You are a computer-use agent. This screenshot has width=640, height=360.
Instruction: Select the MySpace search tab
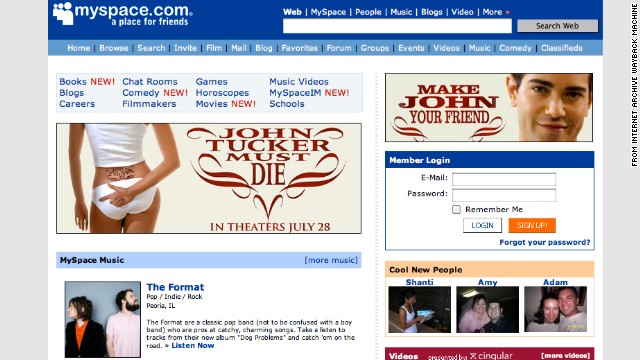click(328, 12)
